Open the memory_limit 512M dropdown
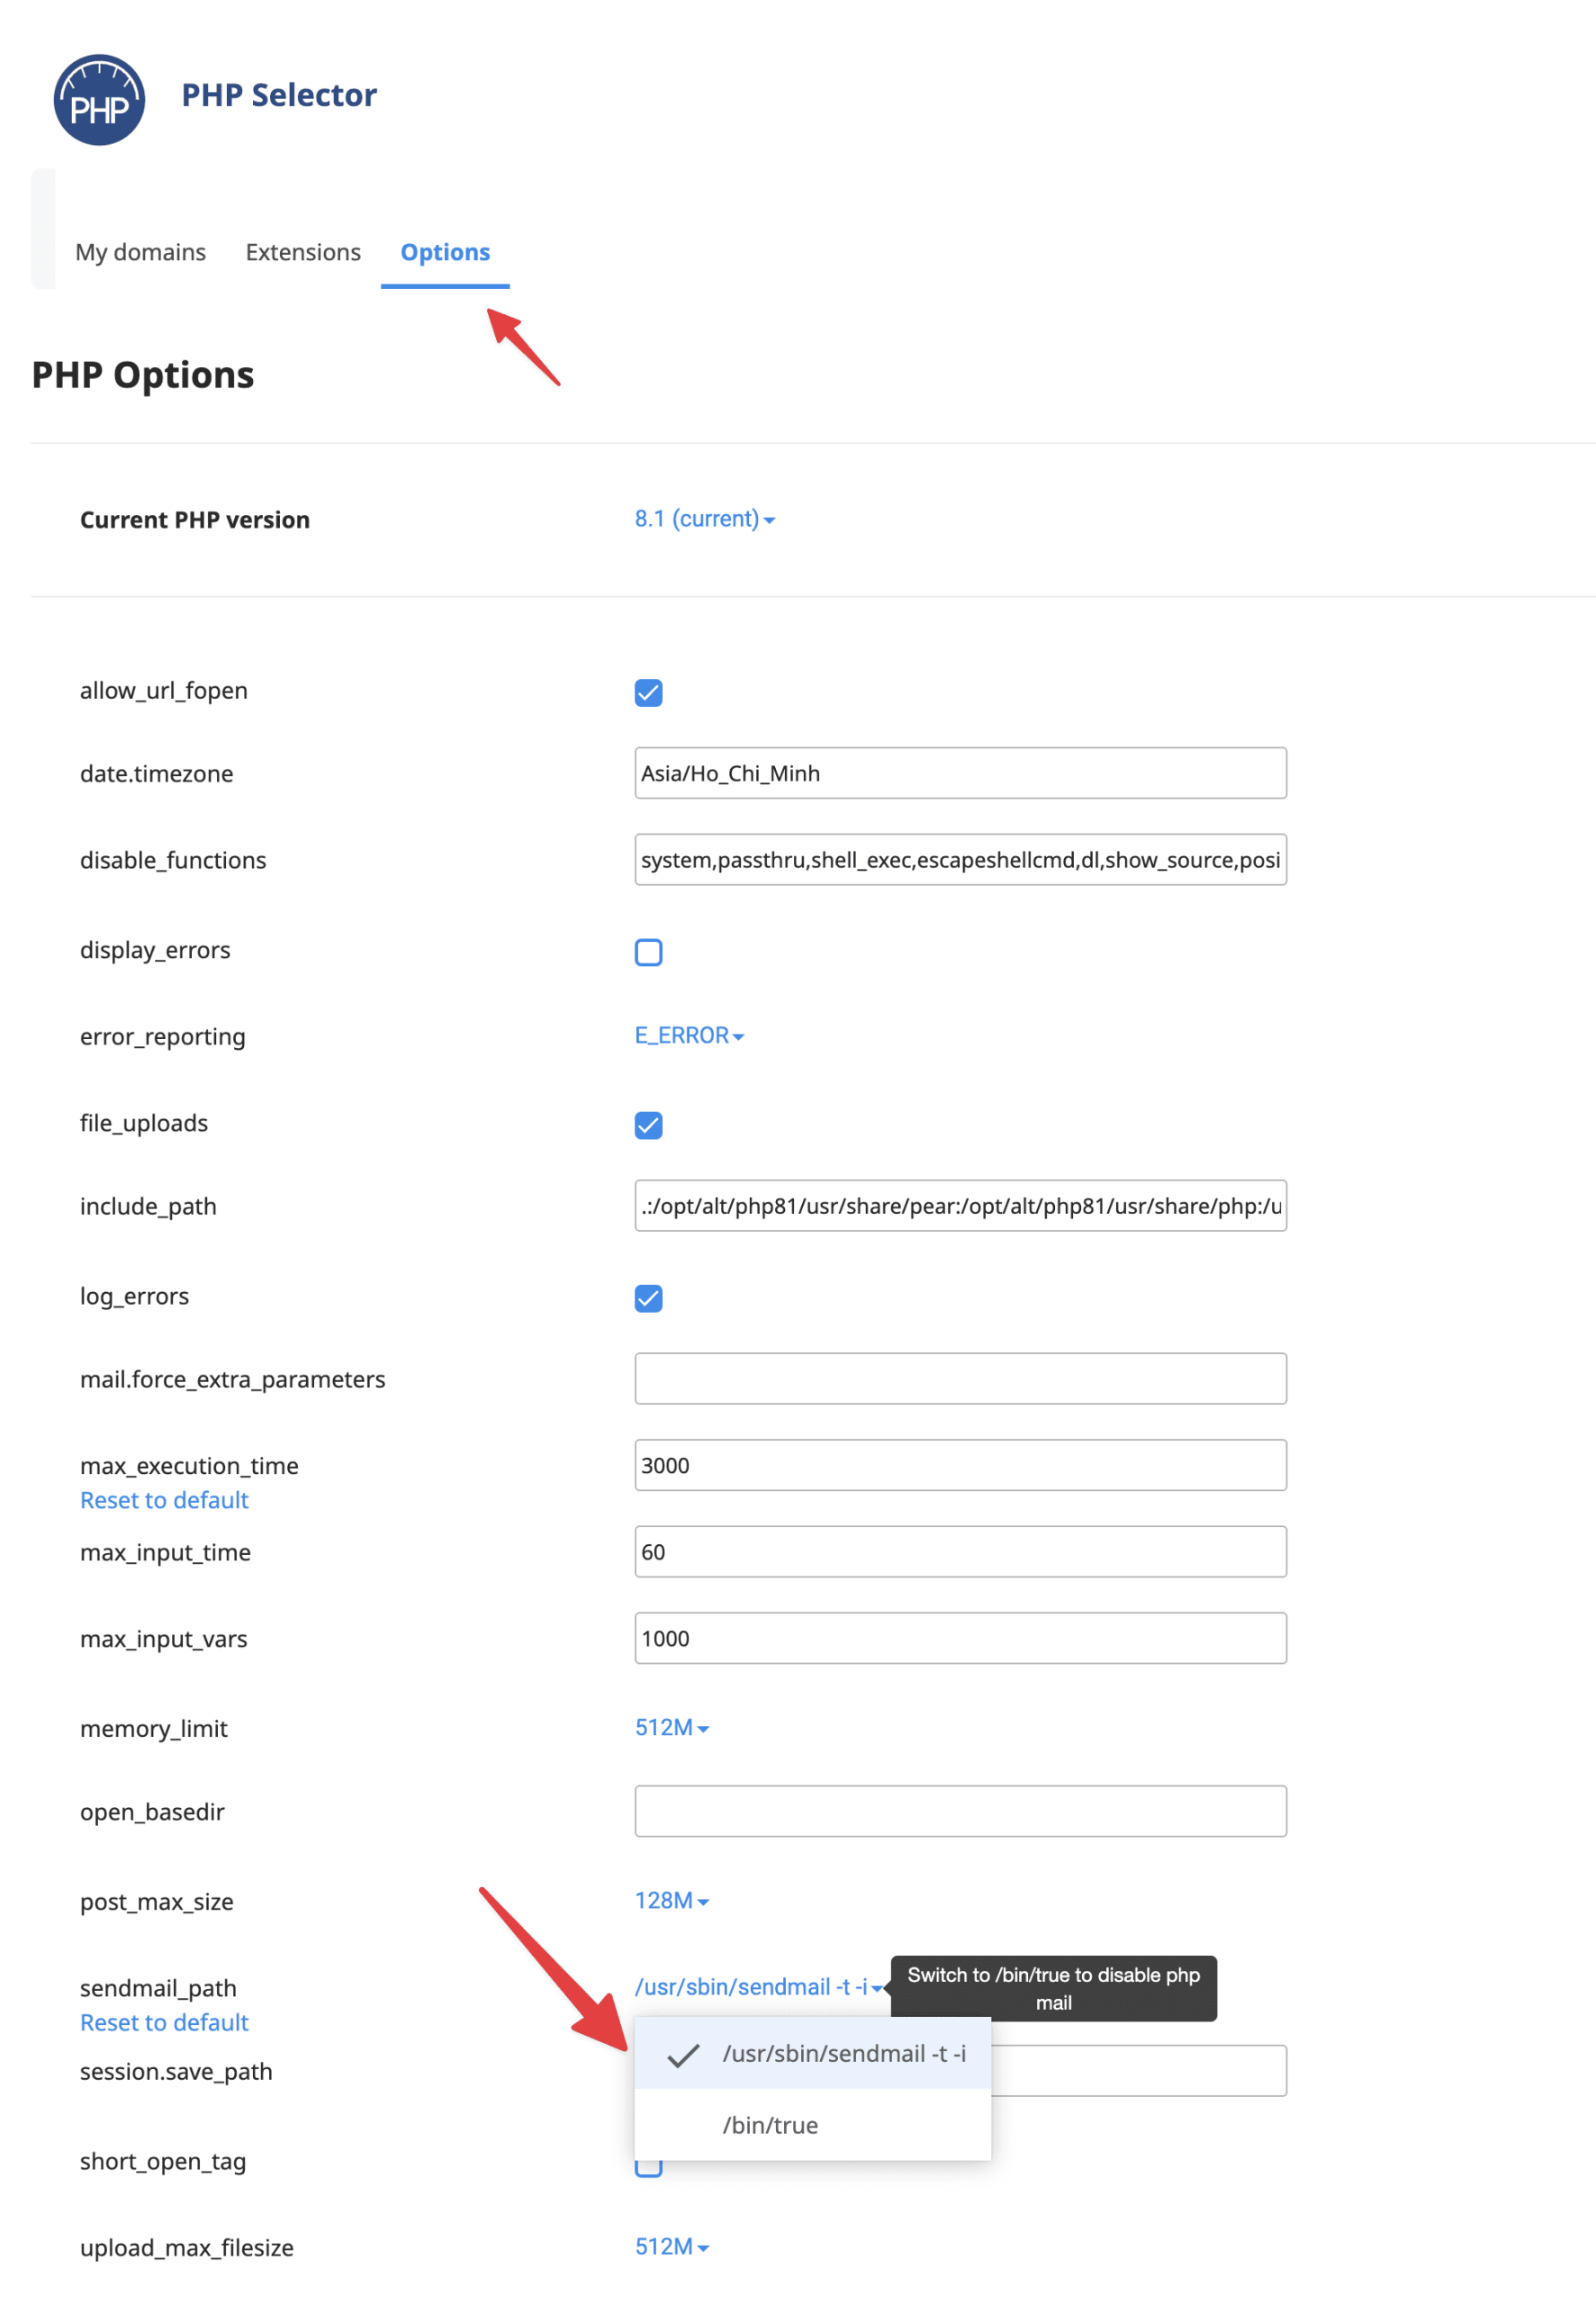Image resolution: width=1596 pixels, height=2305 pixels. point(671,1727)
